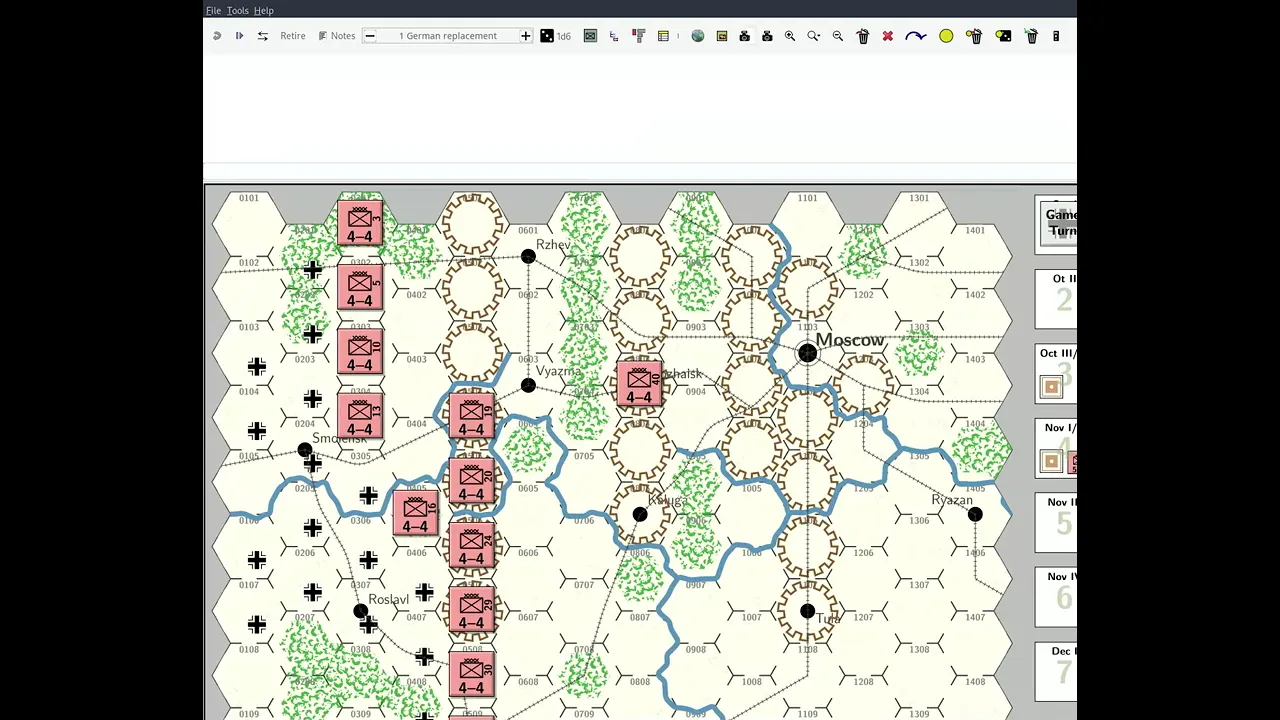Select the 4-4 counter above hex 0403 label
The height and width of the screenshot is (720, 1280).
(x=360, y=352)
